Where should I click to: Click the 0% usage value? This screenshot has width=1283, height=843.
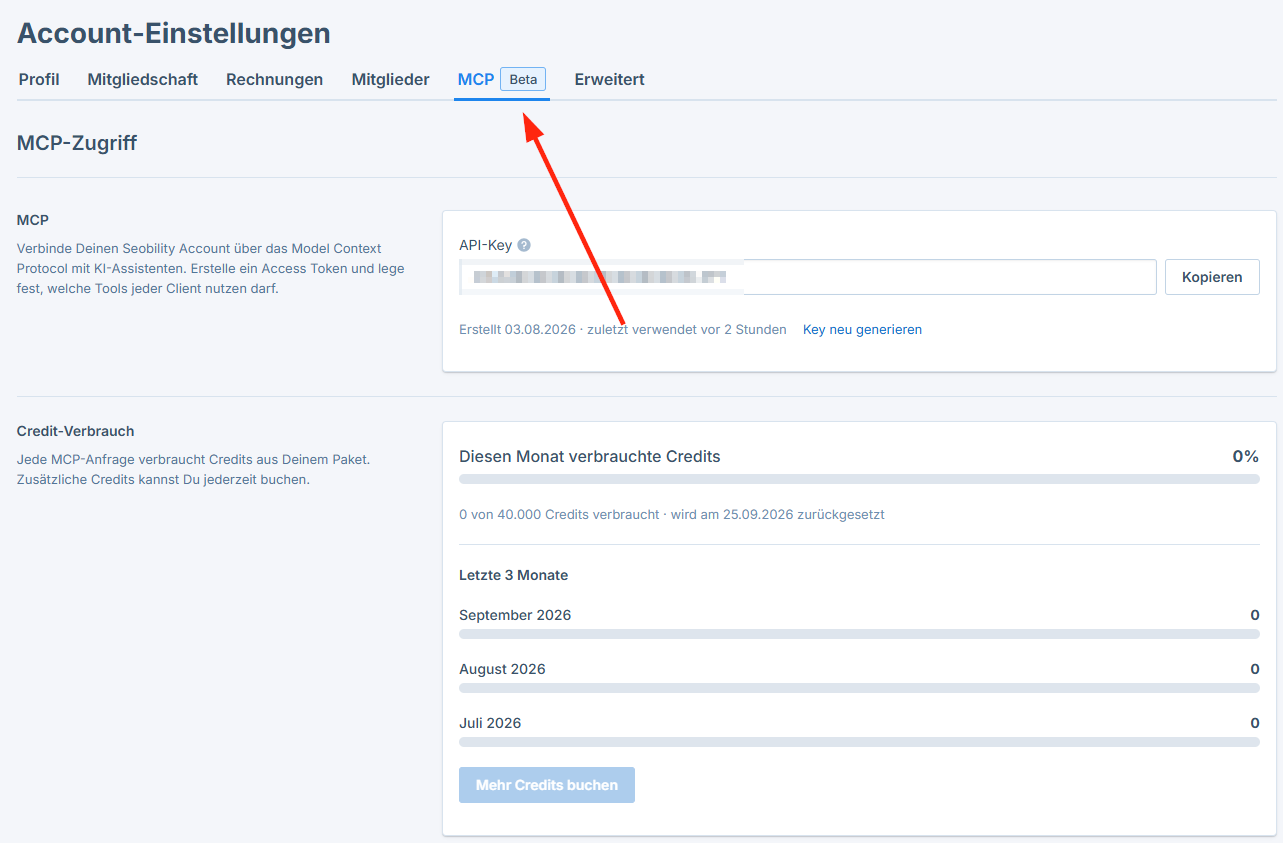pos(1246,456)
